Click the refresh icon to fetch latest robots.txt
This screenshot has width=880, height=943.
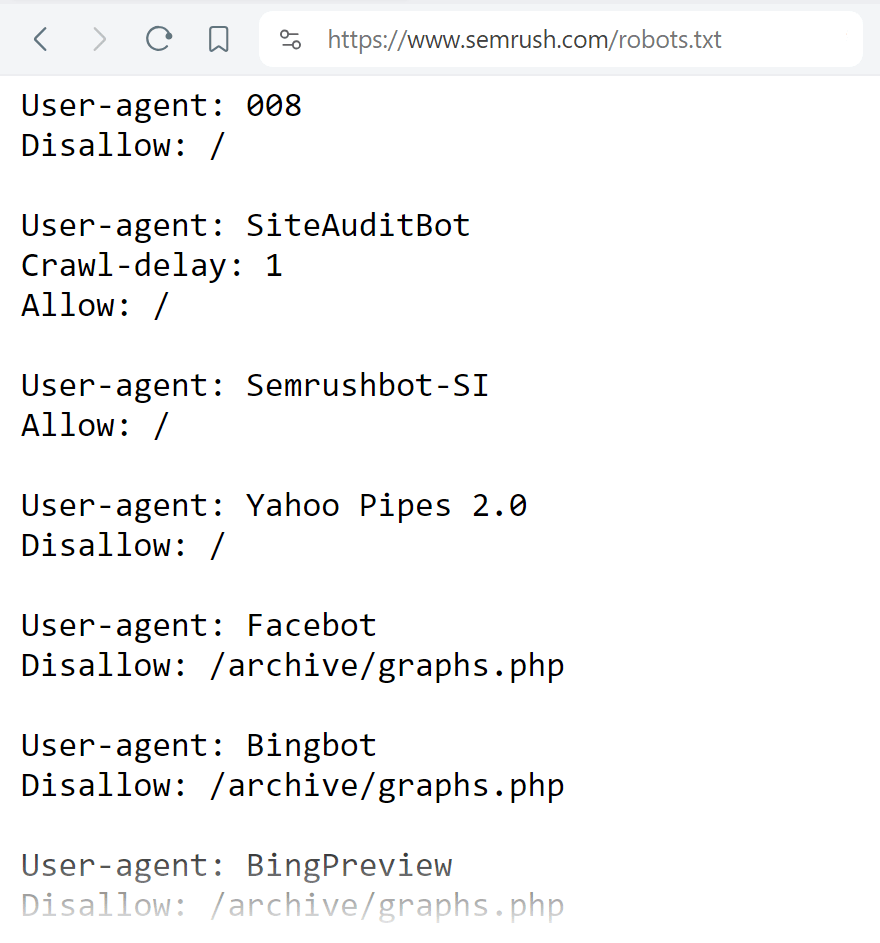click(x=159, y=39)
